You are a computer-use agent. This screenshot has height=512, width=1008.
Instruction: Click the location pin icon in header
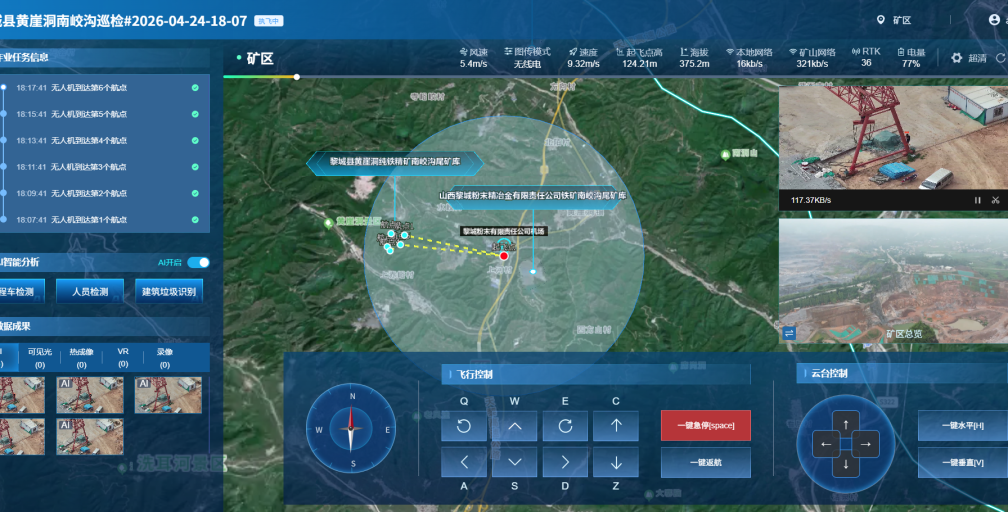(881, 20)
